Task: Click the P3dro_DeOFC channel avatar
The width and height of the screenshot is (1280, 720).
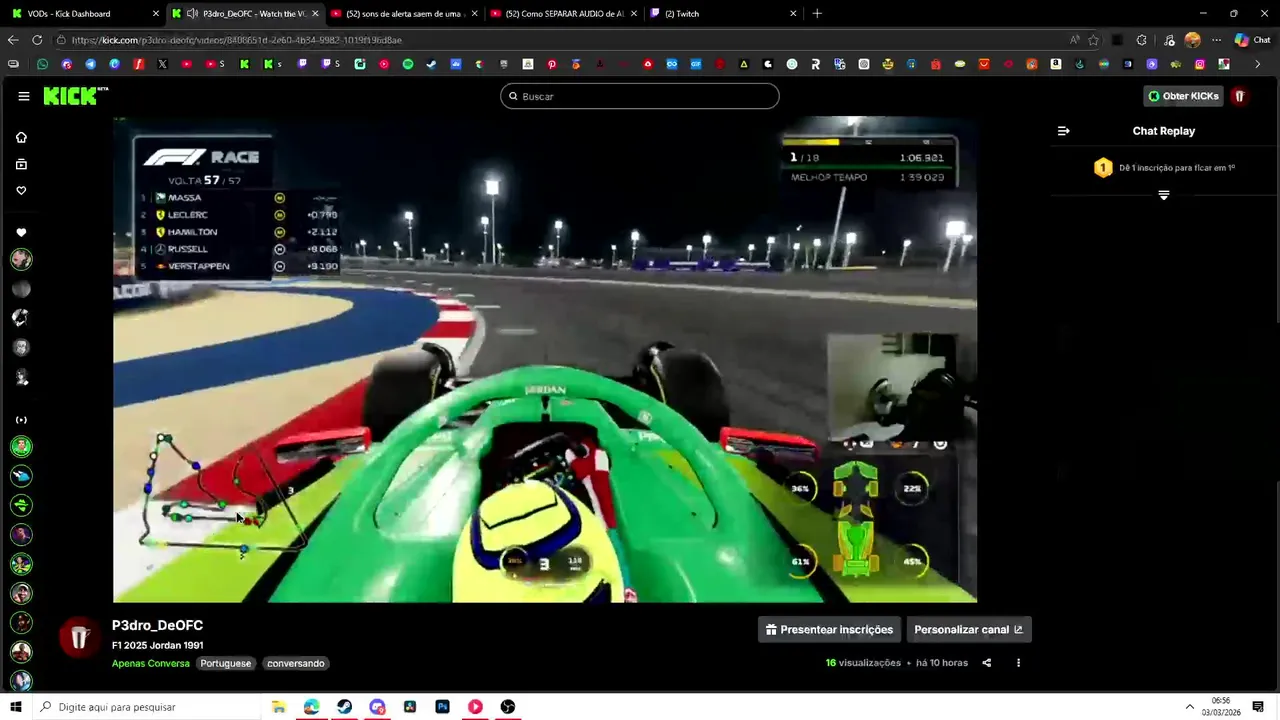Action: (79, 637)
